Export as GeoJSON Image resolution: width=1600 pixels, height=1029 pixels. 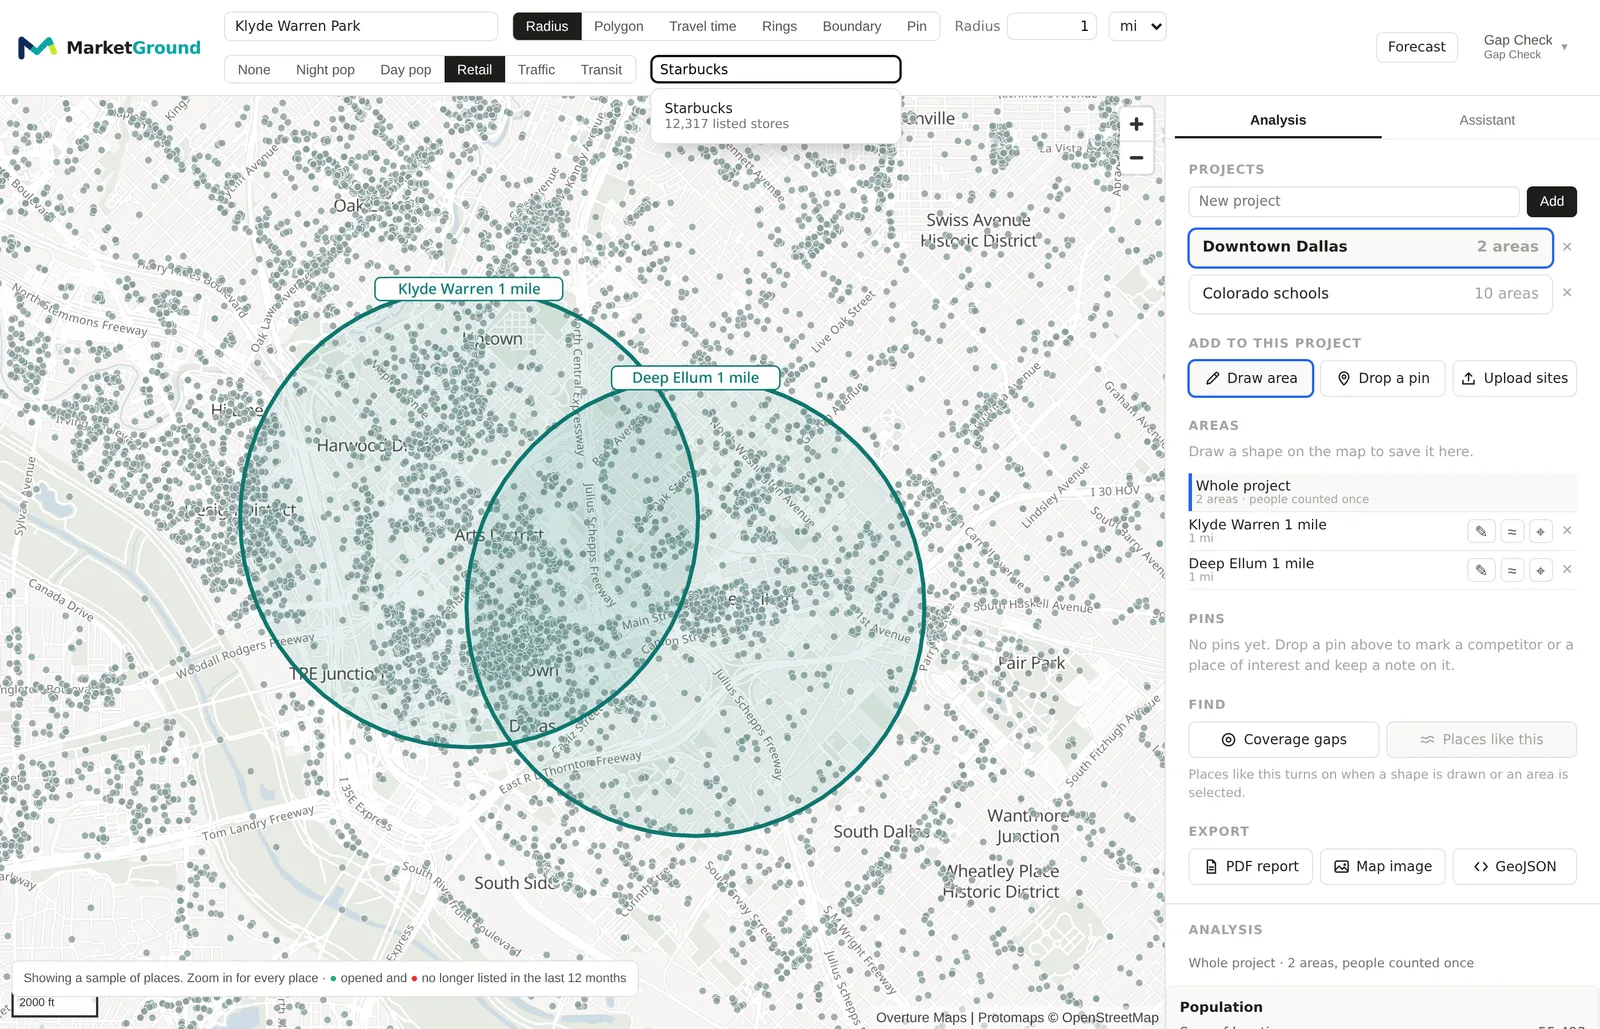[1514, 867]
